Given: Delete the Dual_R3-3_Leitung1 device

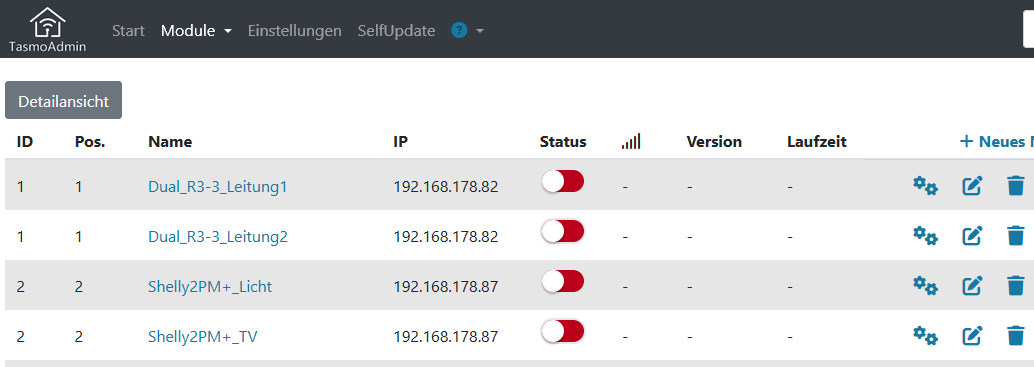Looking at the screenshot, I should pyautogui.click(x=1016, y=186).
